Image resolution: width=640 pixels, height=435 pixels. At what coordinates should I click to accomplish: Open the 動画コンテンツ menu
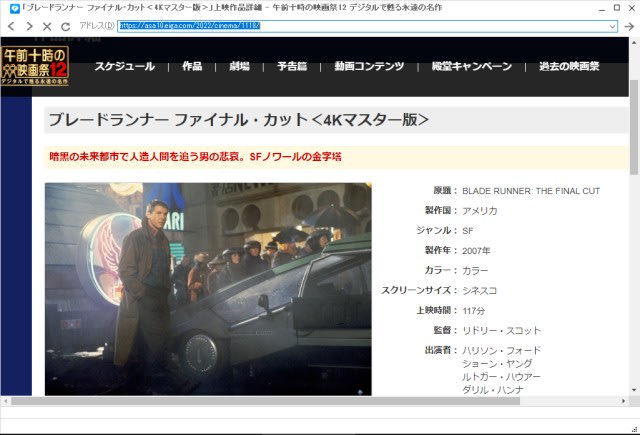369,66
